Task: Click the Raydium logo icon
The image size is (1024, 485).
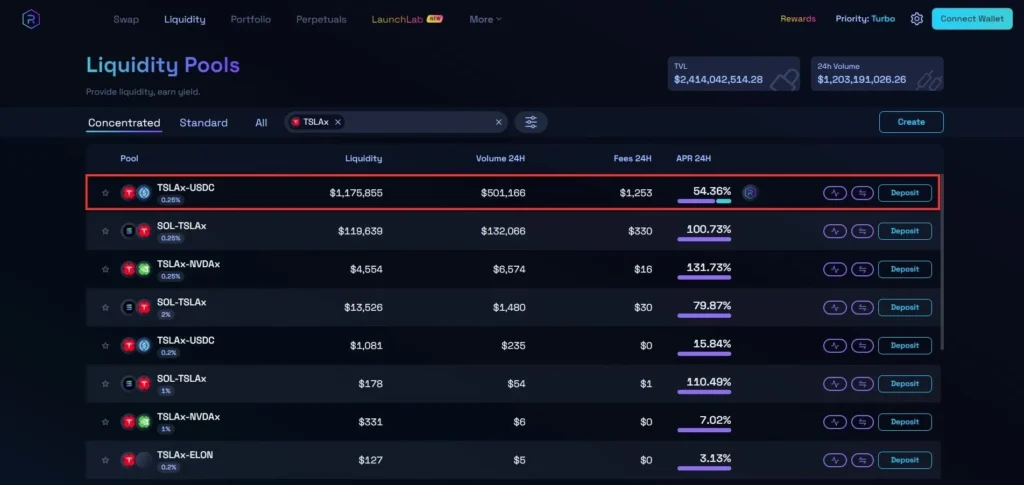Action: click(x=31, y=19)
